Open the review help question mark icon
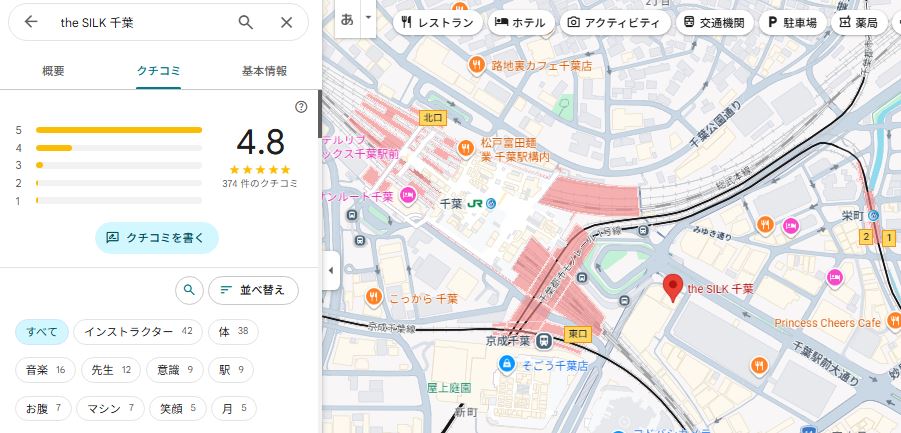901x433 pixels. pos(301,107)
